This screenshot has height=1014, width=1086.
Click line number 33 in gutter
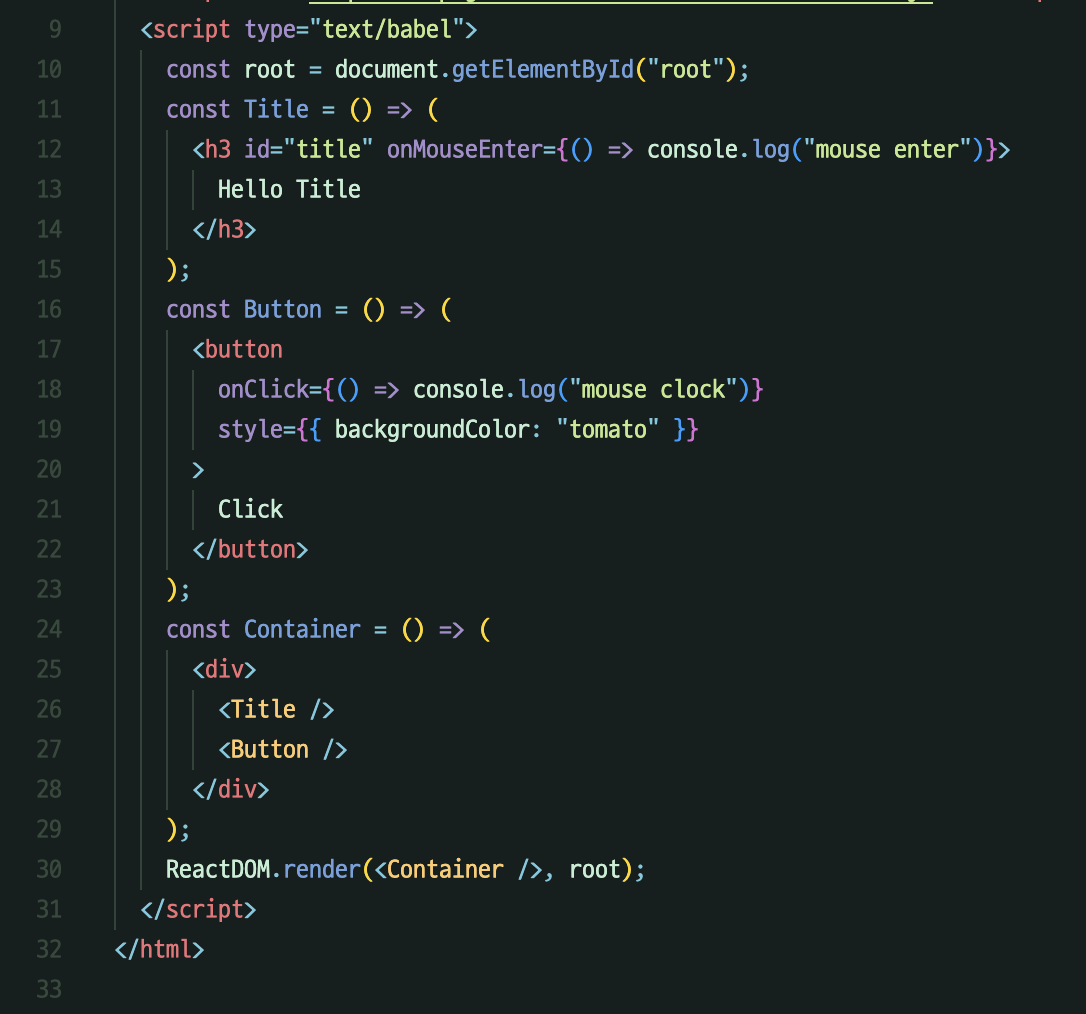(x=48, y=989)
